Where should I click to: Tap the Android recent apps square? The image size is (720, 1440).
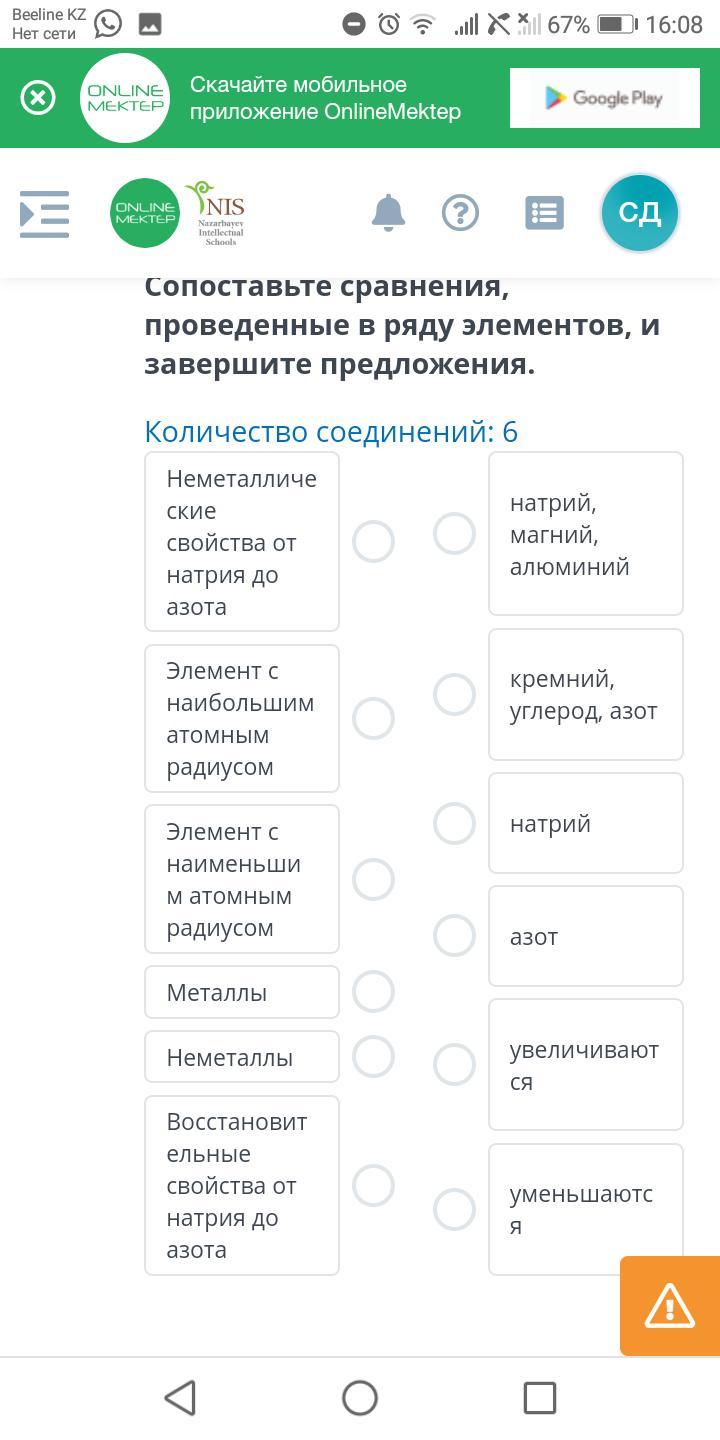point(540,1398)
